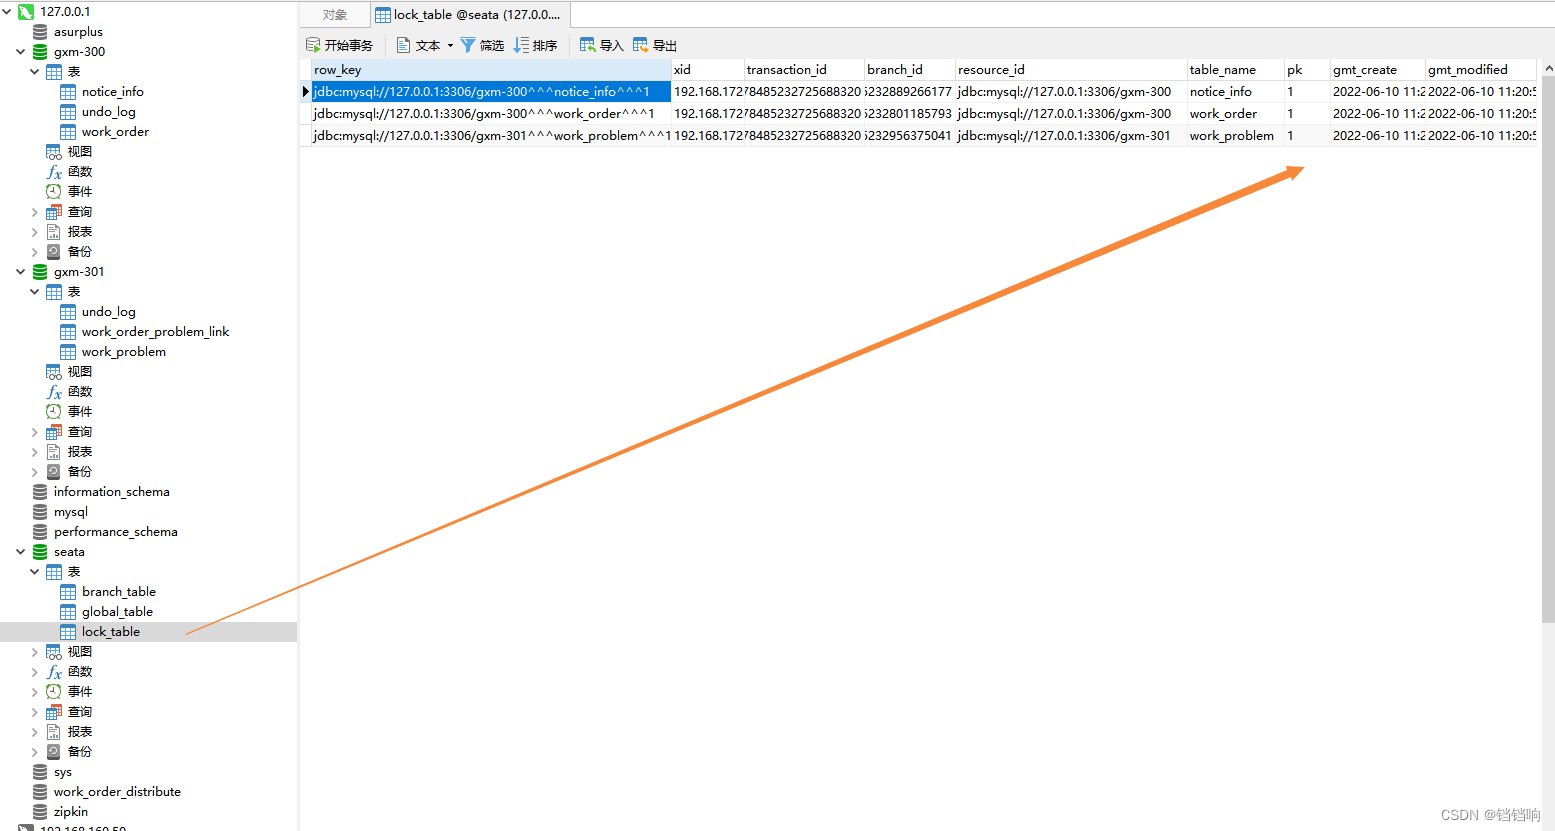Expand the 报表 folder under gxm-300
The height and width of the screenshot is (831, 1555).
coord(35,232)
